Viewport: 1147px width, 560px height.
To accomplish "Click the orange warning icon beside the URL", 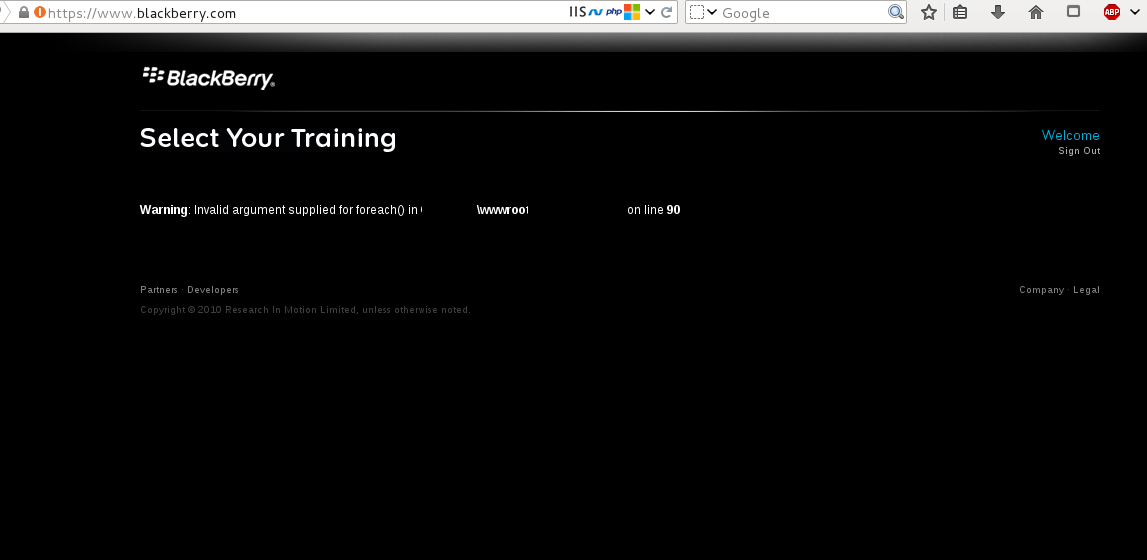I will pyautogui.click(x=40, y=13).
